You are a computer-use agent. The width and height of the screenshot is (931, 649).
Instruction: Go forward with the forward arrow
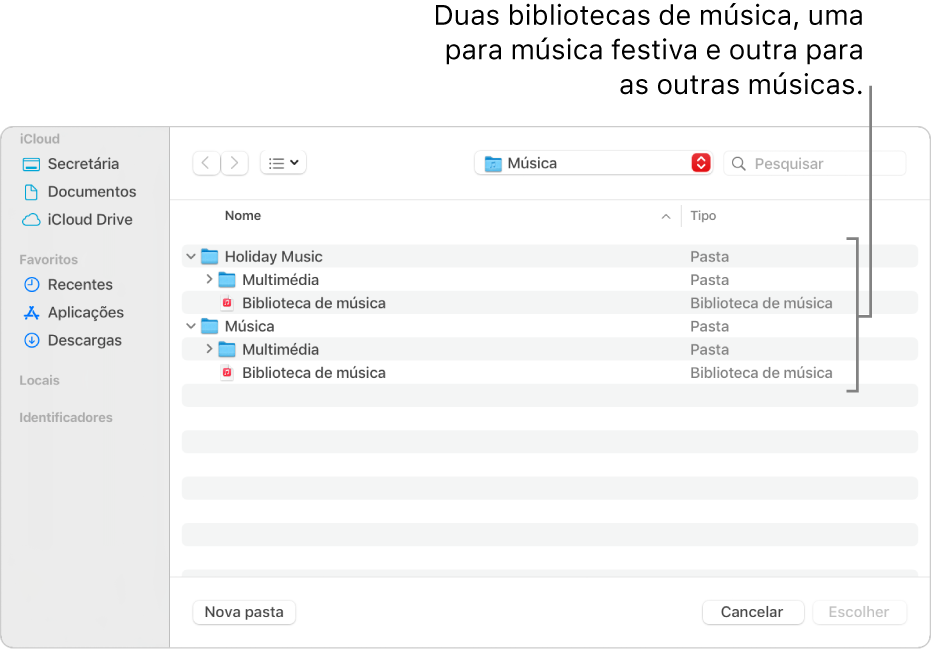coord(235,163)
